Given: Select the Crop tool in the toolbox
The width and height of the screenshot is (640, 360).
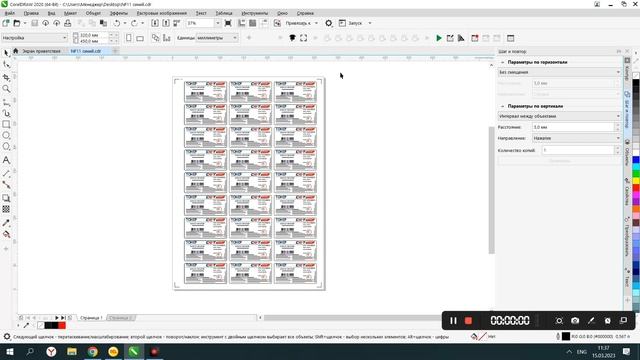Looking at the screenshot, I should click(6, 77).
